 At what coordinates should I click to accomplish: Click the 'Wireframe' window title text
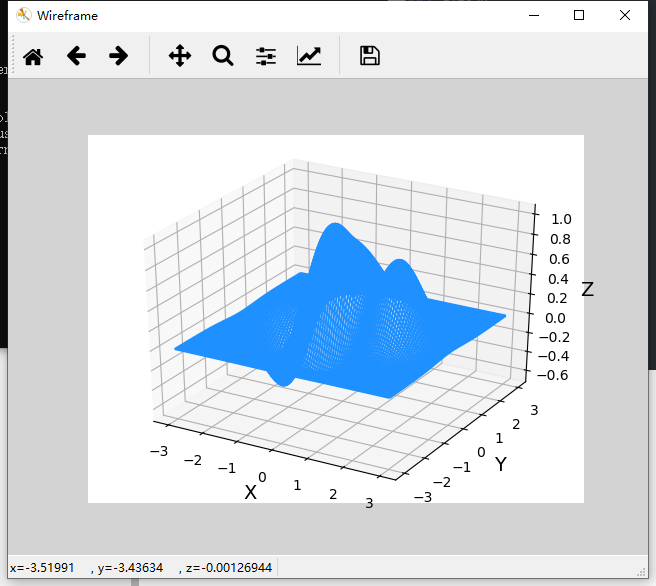pos(67,16)
